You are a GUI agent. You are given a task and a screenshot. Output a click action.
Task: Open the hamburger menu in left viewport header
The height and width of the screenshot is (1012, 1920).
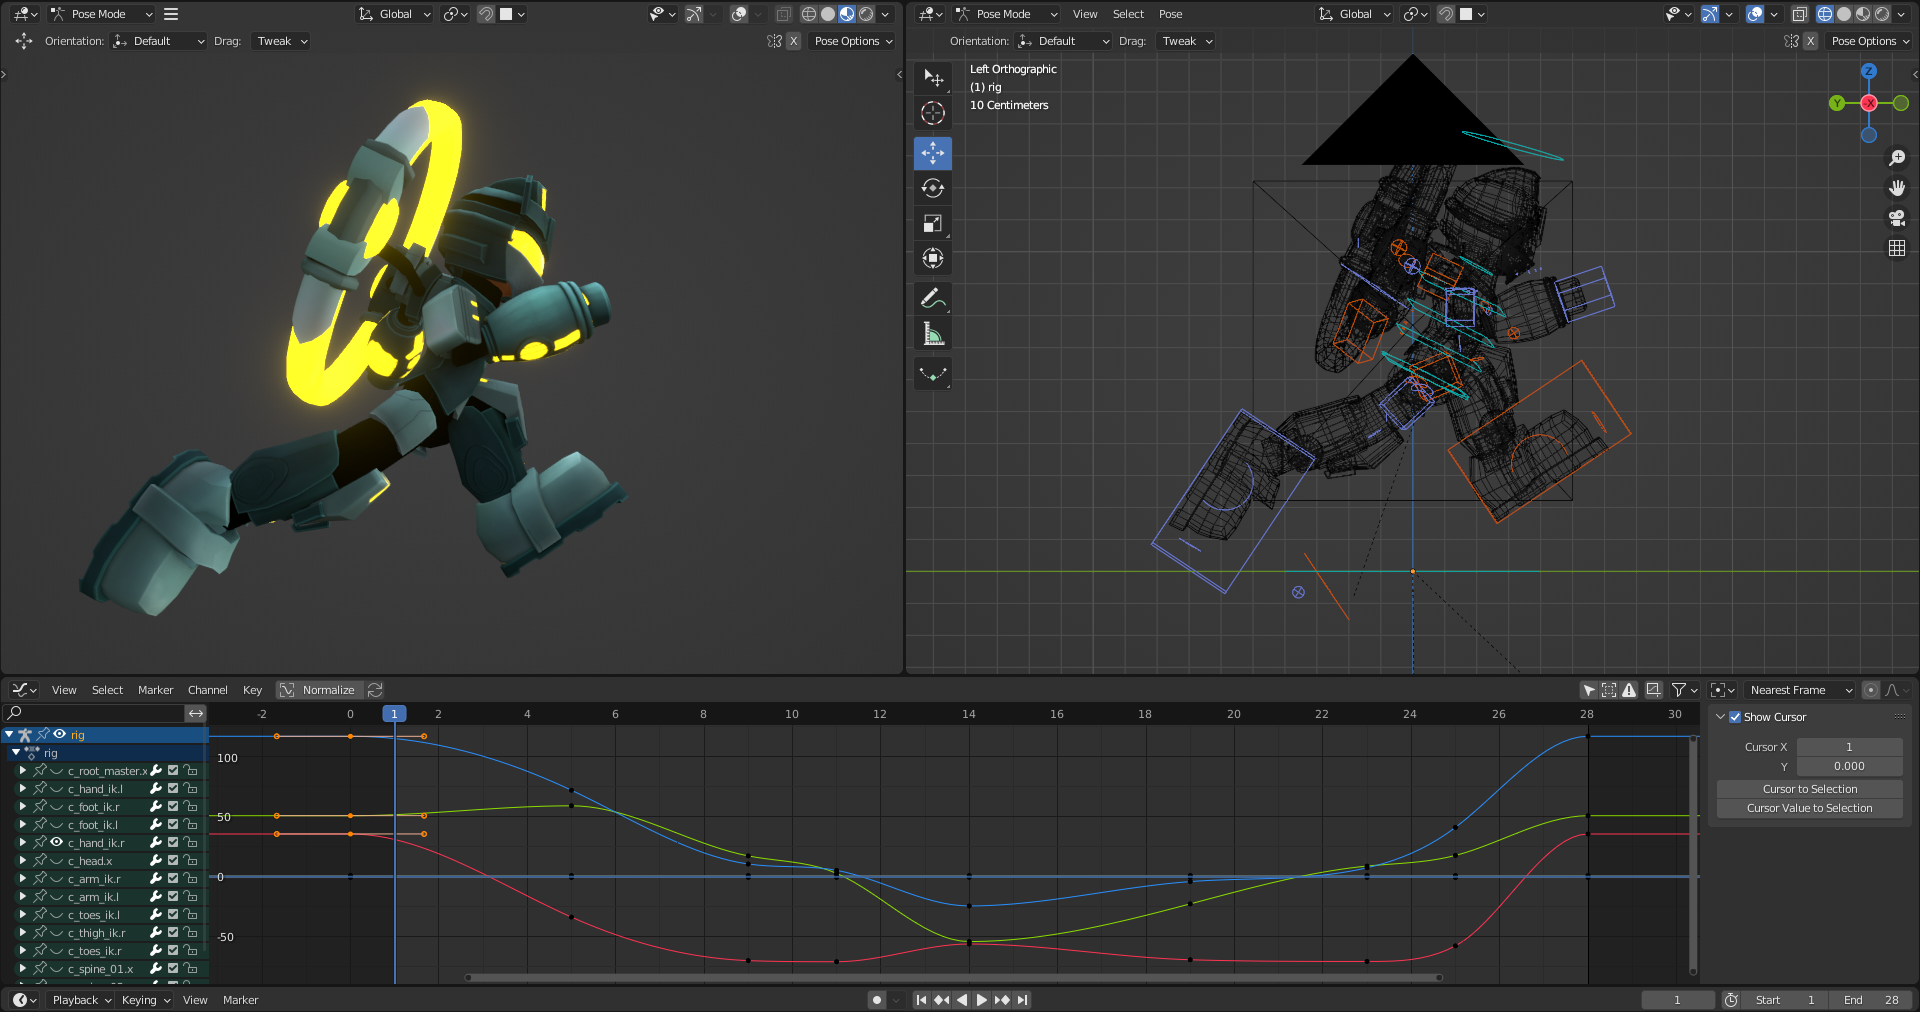[x=171, y=14]
